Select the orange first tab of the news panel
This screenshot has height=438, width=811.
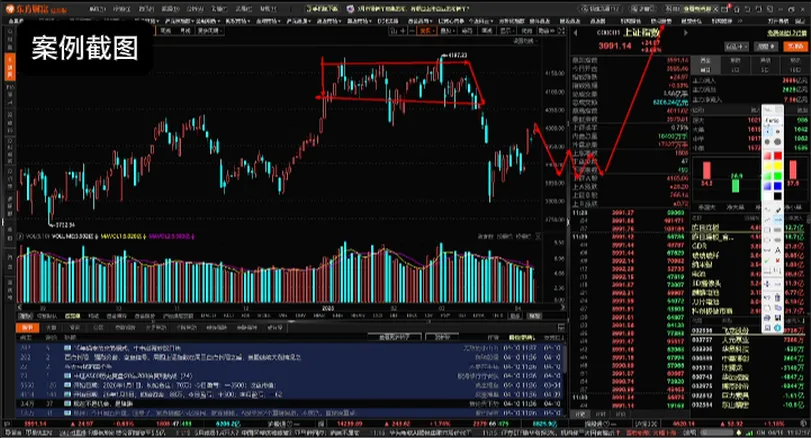tap(27, 327)
